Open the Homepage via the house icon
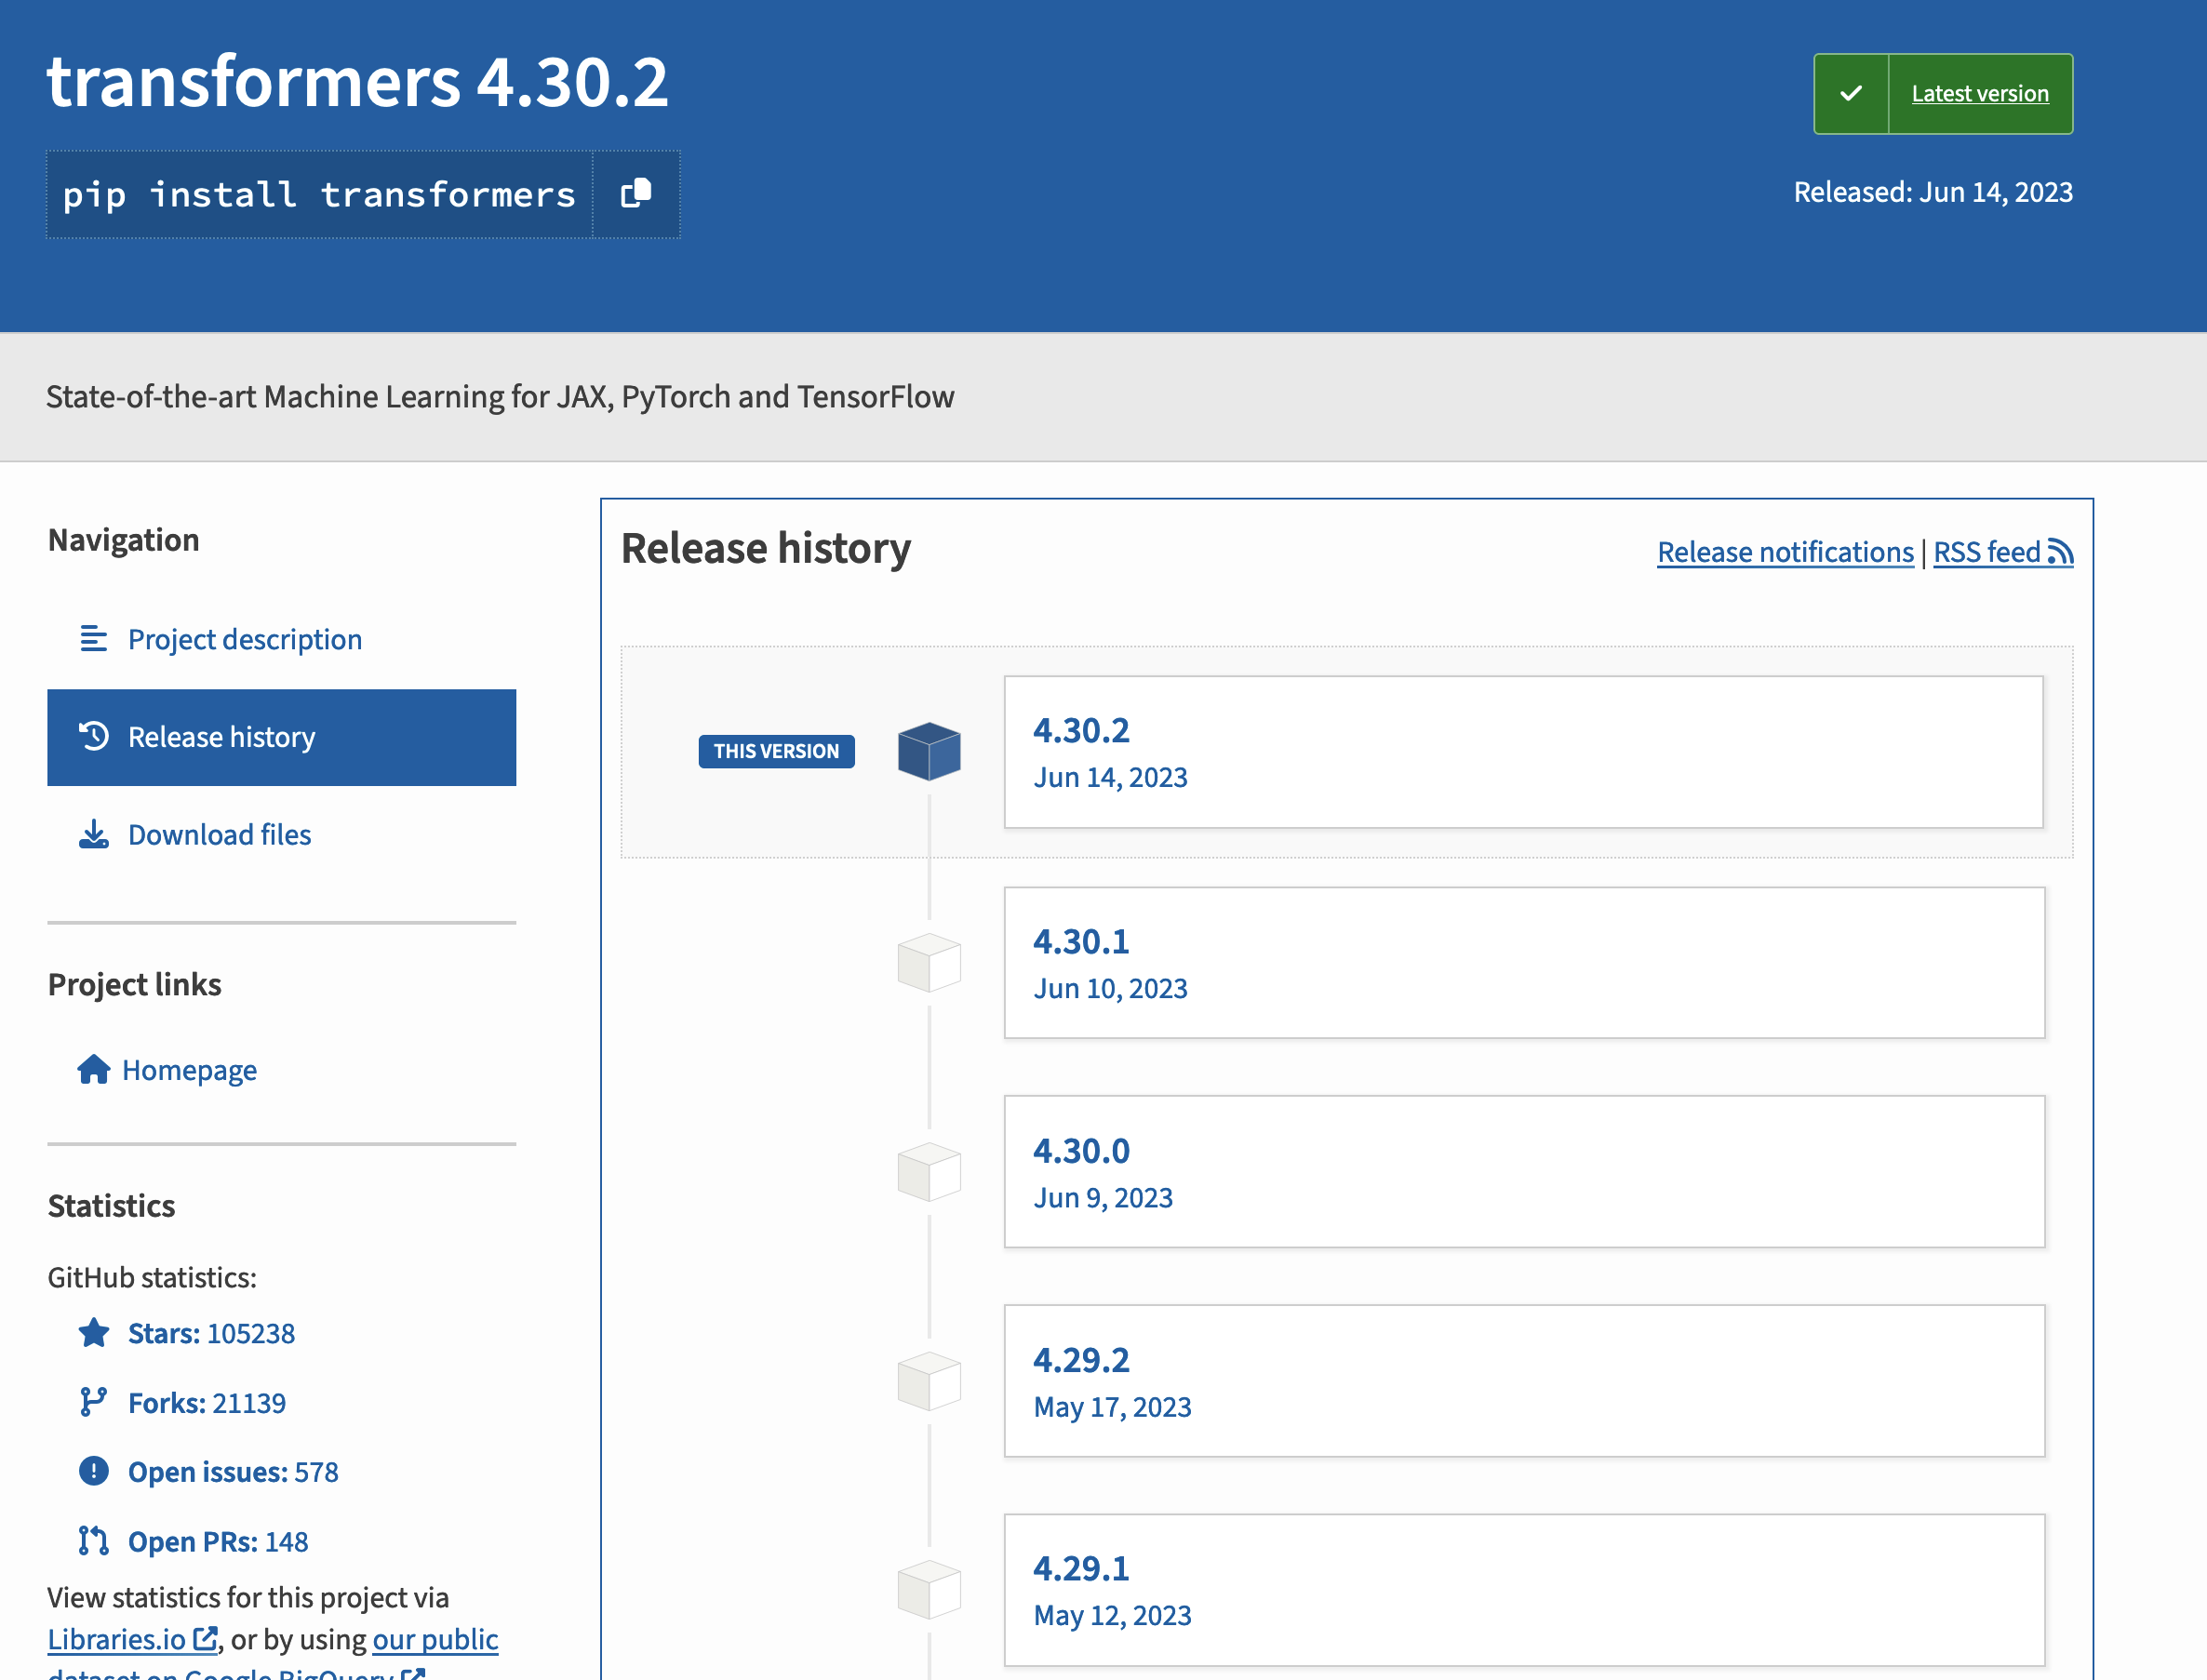This screenshot has width=2207, height=1680. click(x=93, y=1069)
